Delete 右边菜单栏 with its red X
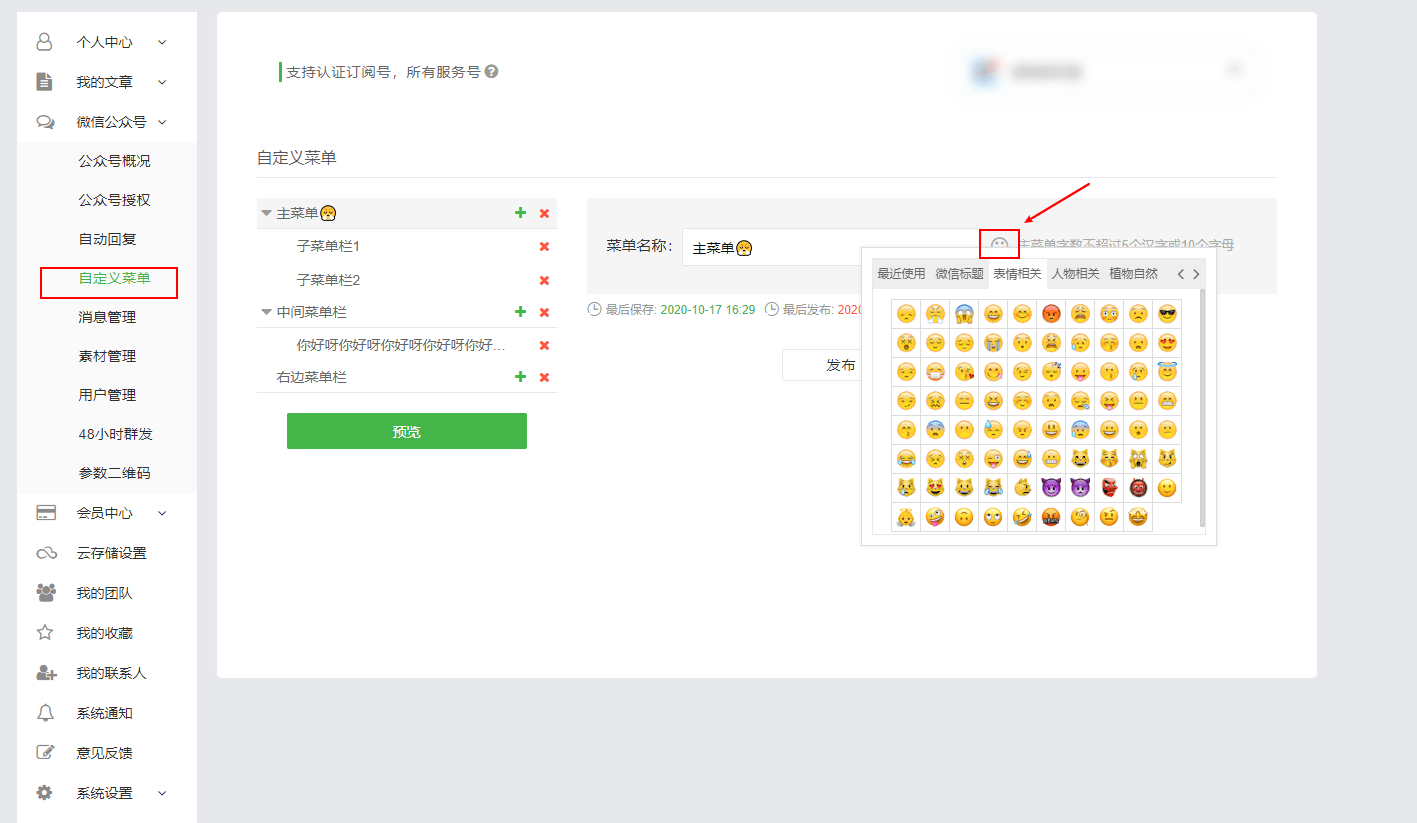This screenshot has height=823, width=1417. click(x=544, y=377)
